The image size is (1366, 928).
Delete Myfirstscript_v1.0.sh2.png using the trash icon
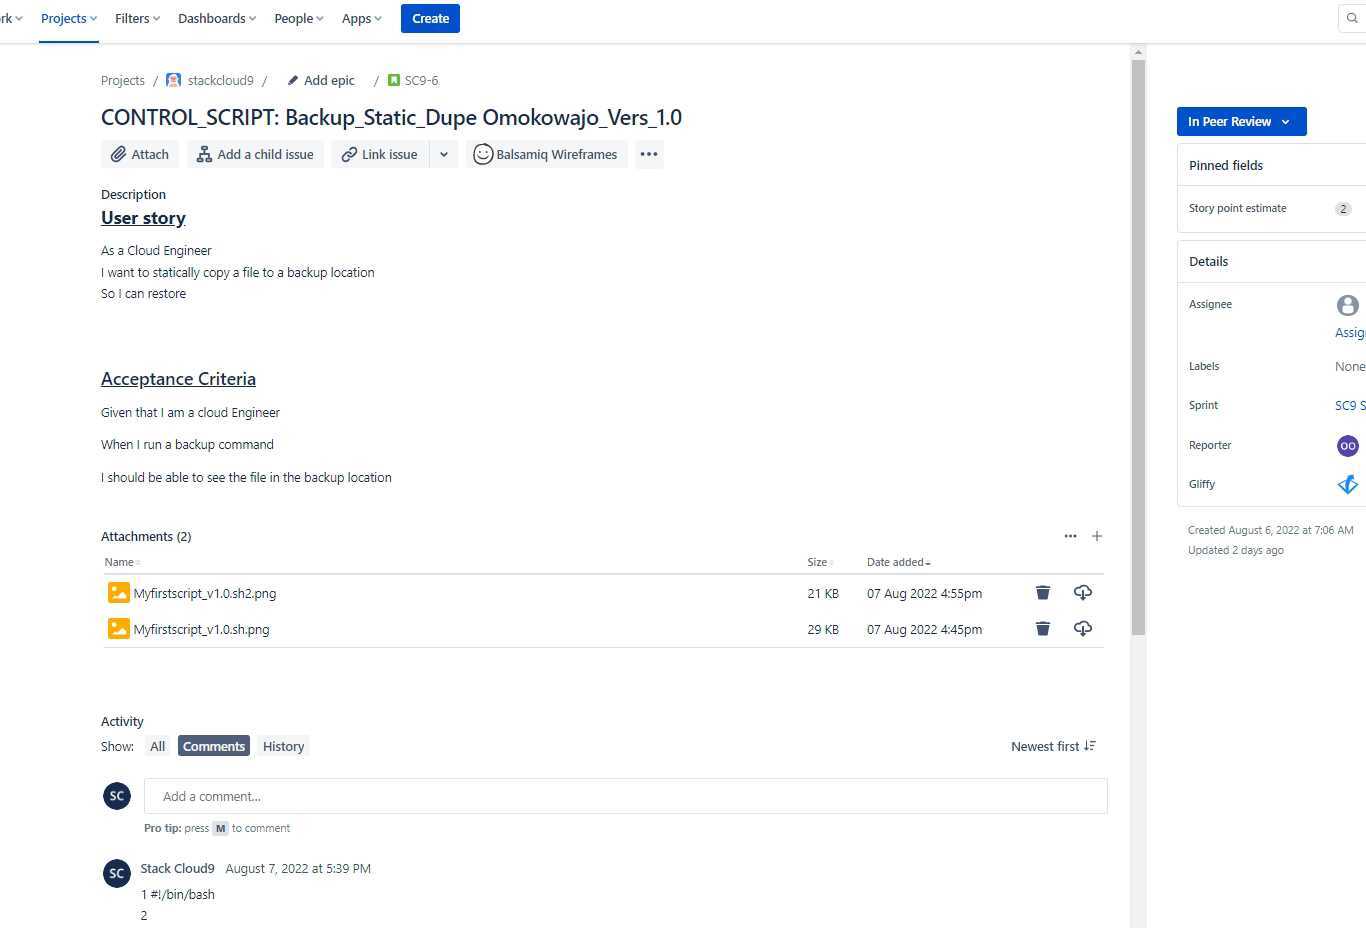coord(1042,592)
